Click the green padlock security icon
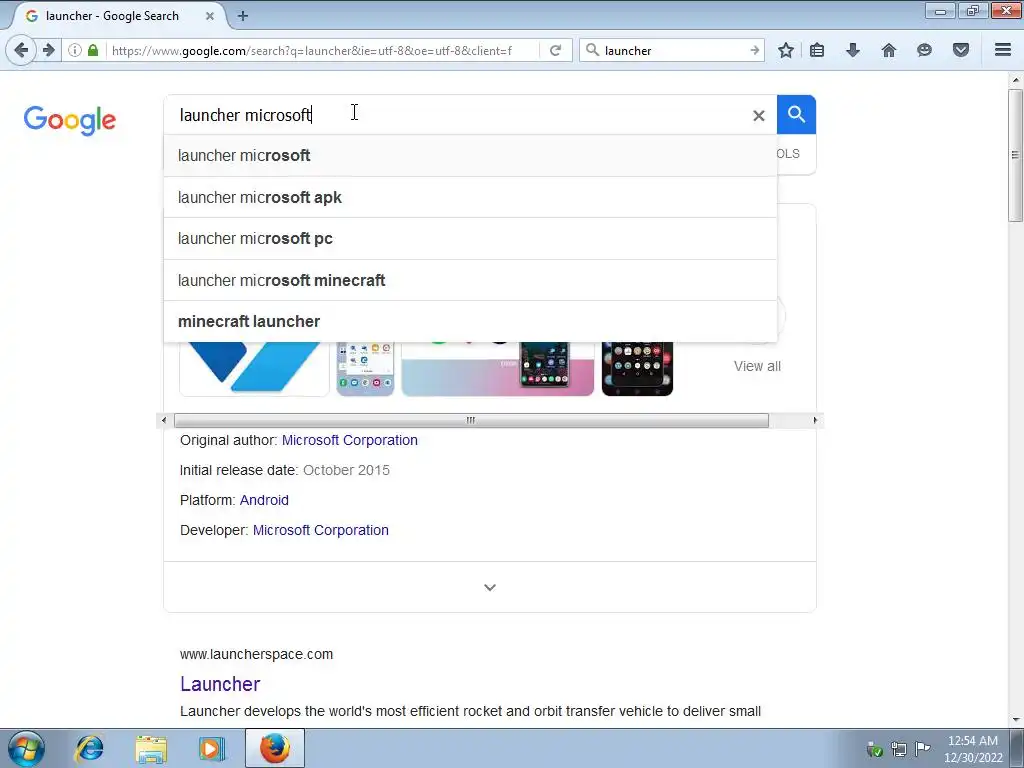 93,50
